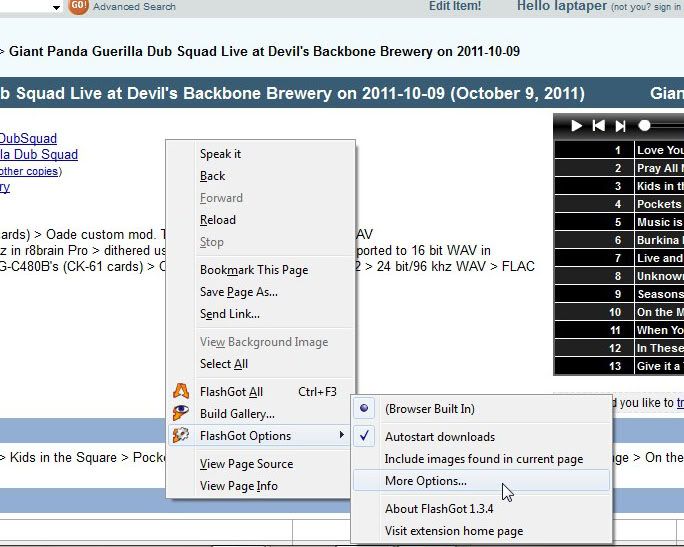
Task: Play track 1 Love You
Action: pos(619,150)
